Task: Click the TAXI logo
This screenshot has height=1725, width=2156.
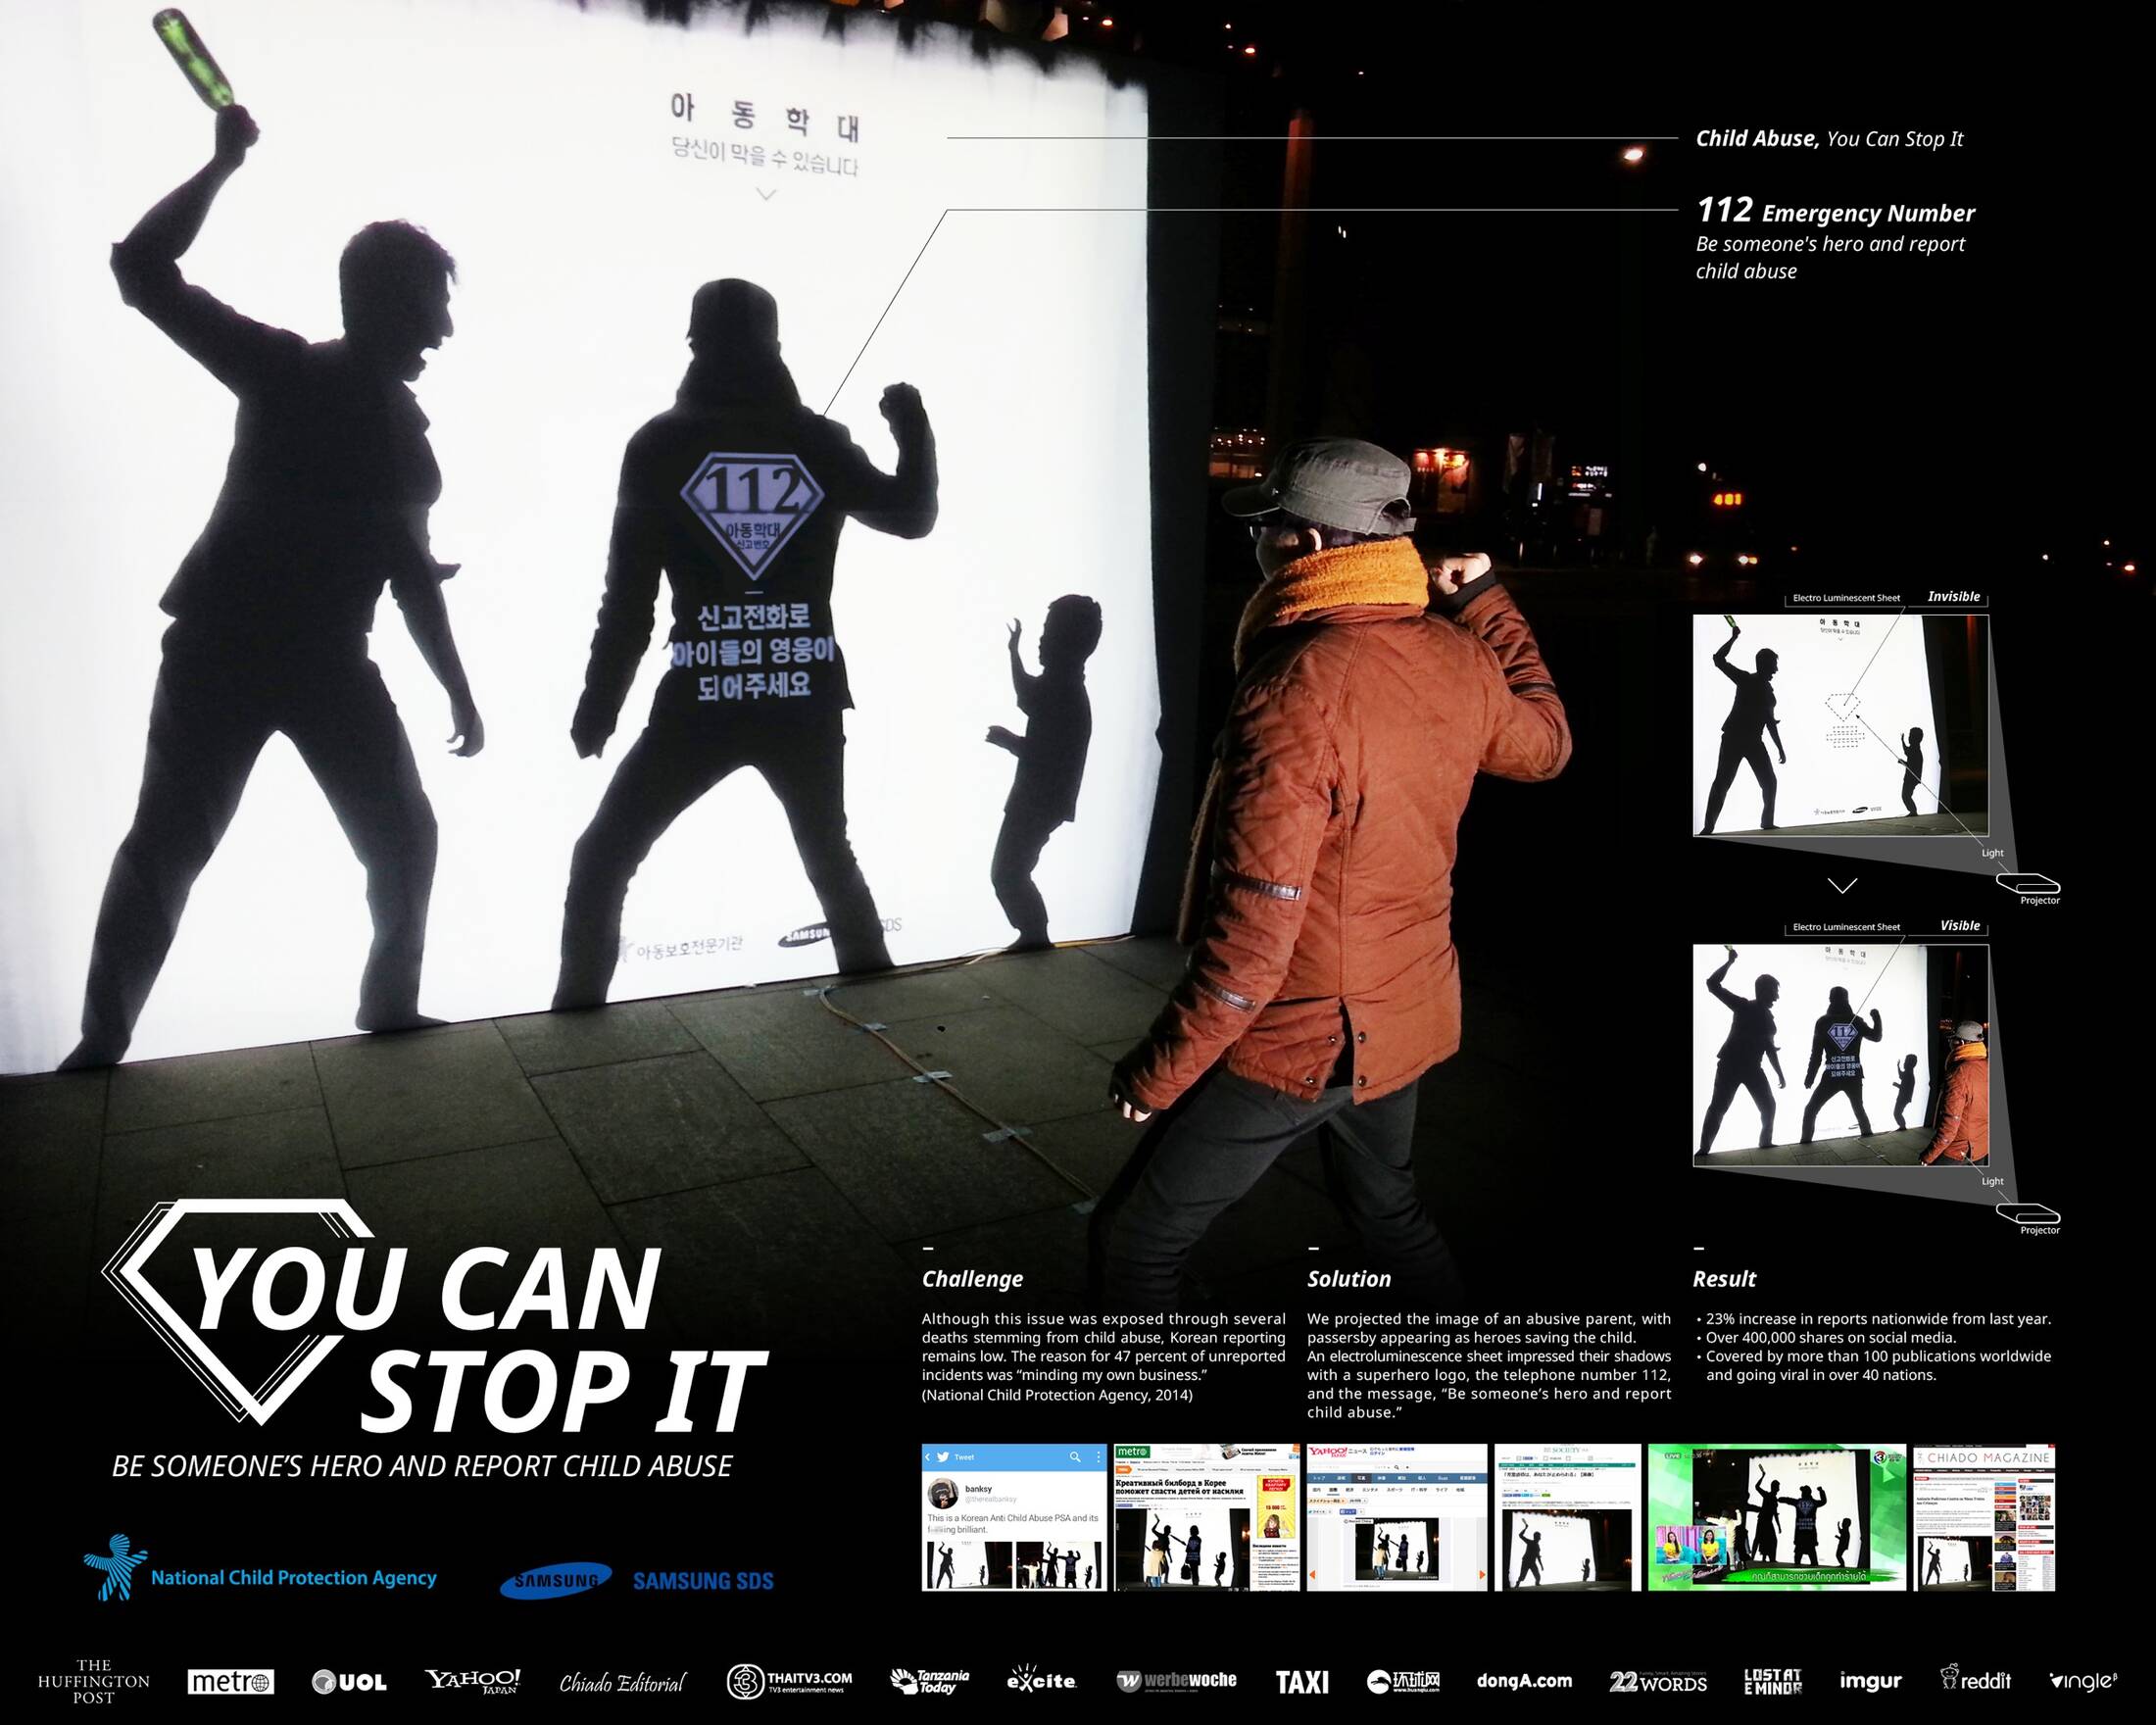Action: tap(1302, 1682)
